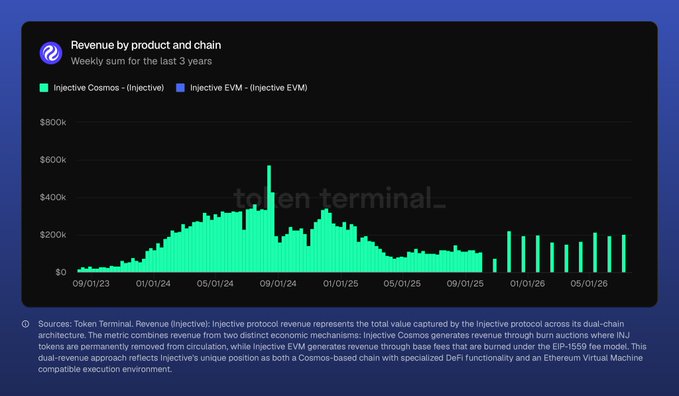Click the tallest revenue bar near $570k
The height and width of the screenshot is (396, 679).
pos(269,219)
